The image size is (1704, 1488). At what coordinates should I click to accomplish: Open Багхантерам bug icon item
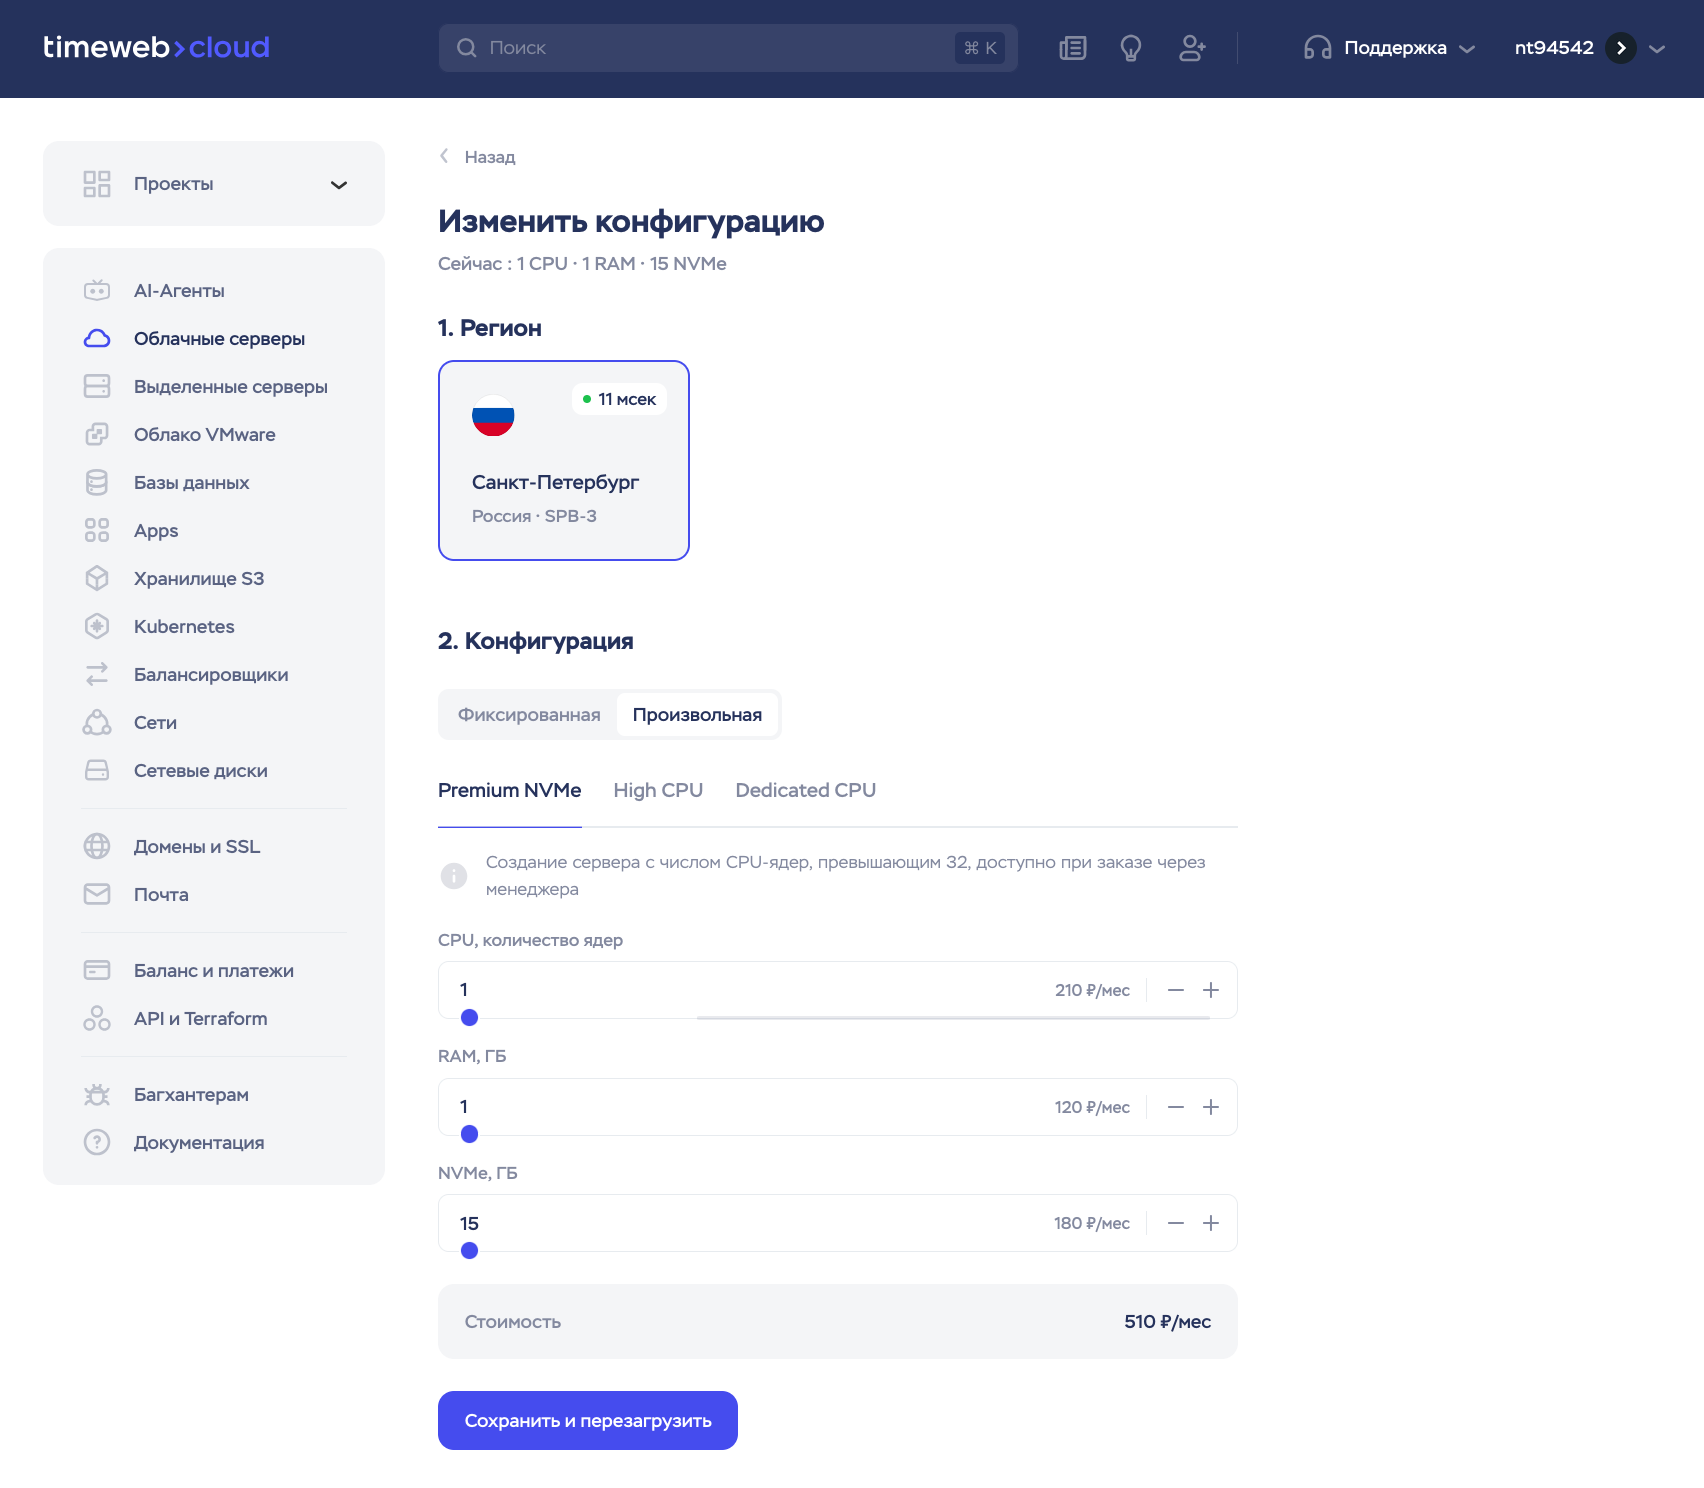click(97, 1095)
